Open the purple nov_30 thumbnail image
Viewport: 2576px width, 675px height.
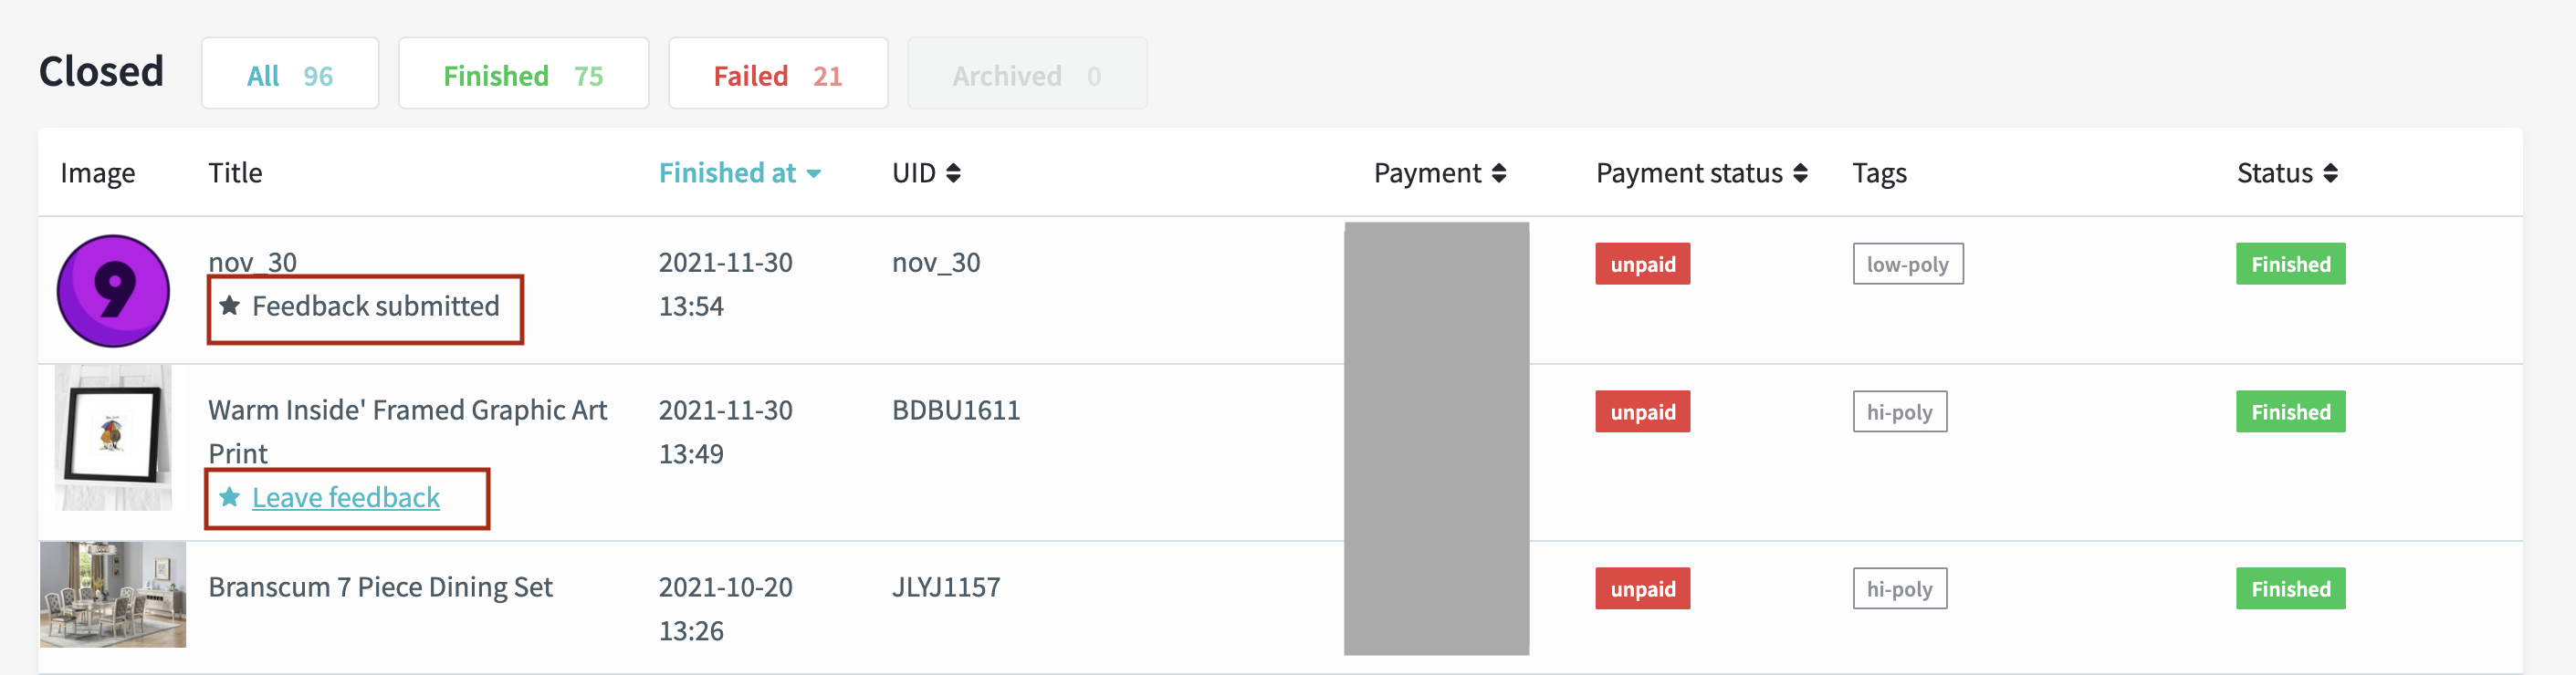tap(113, 291)
